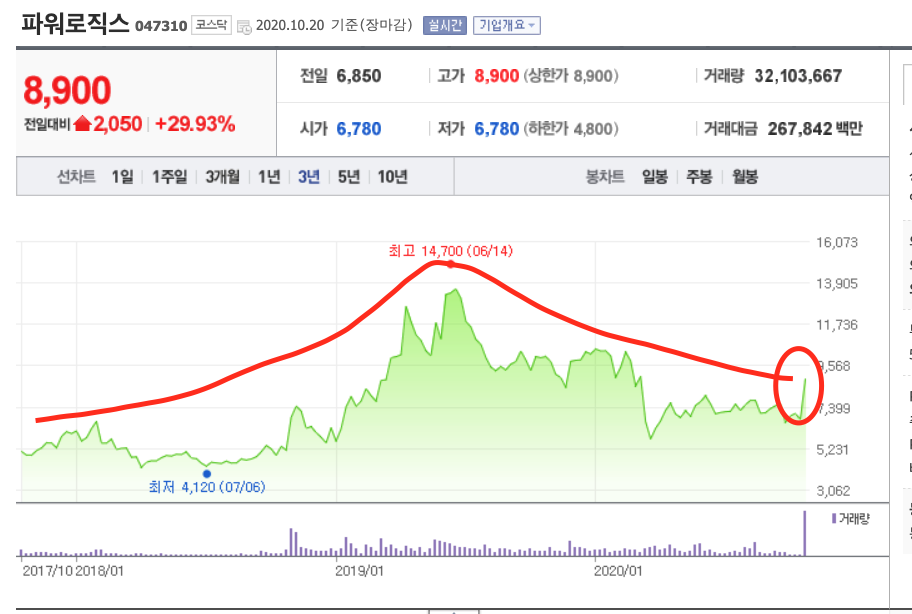Click the red up-arrow change icon
This screenshot has width=912, height=614.
point(83,123)
